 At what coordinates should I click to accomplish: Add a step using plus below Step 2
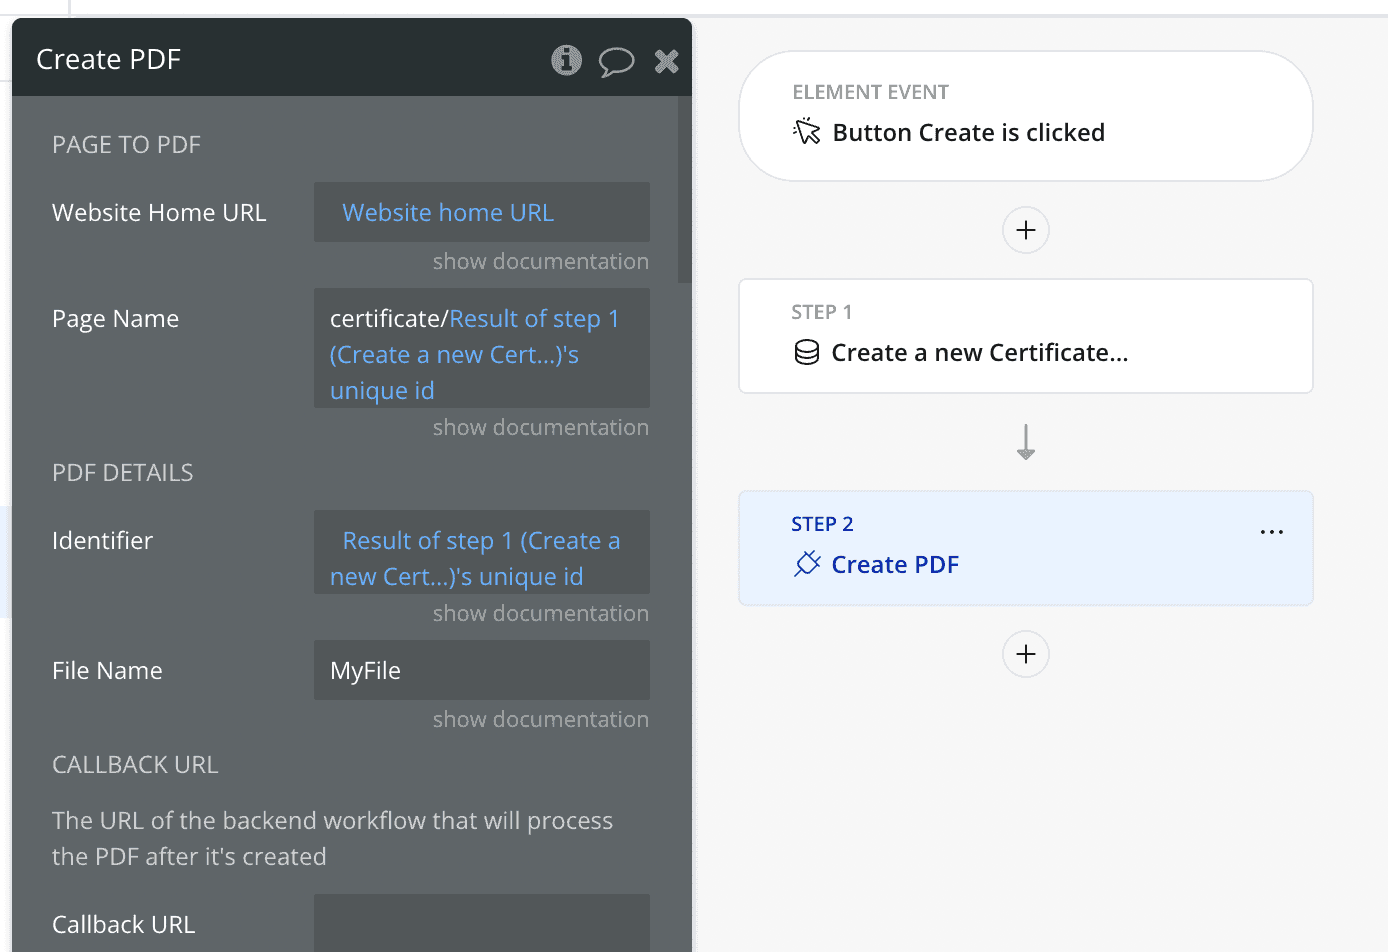(1025, 654)
